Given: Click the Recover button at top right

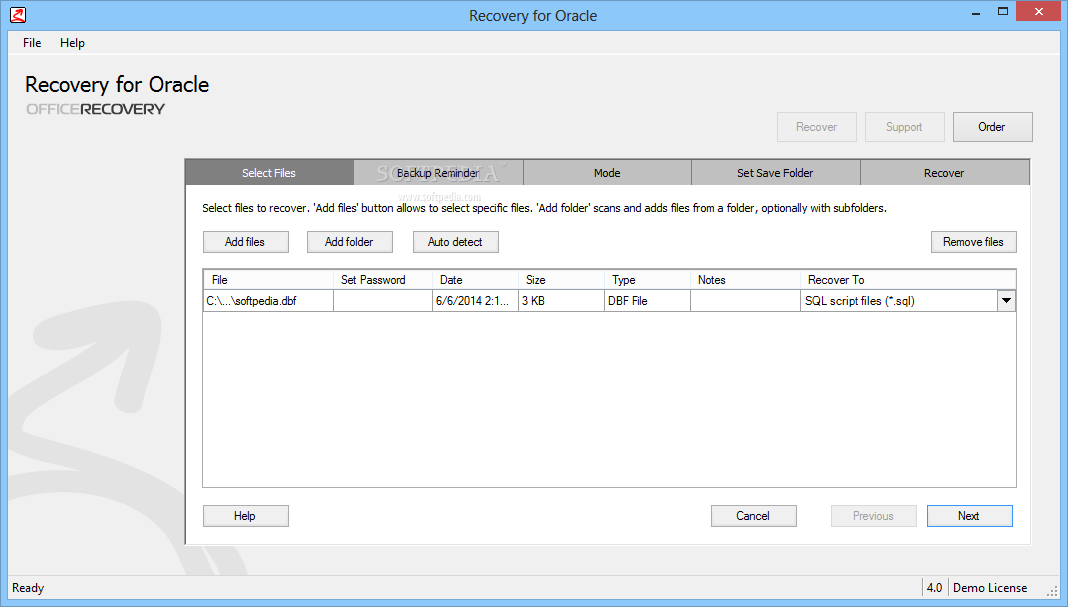Looking at the screenshot, I should (x=817, y=127).
